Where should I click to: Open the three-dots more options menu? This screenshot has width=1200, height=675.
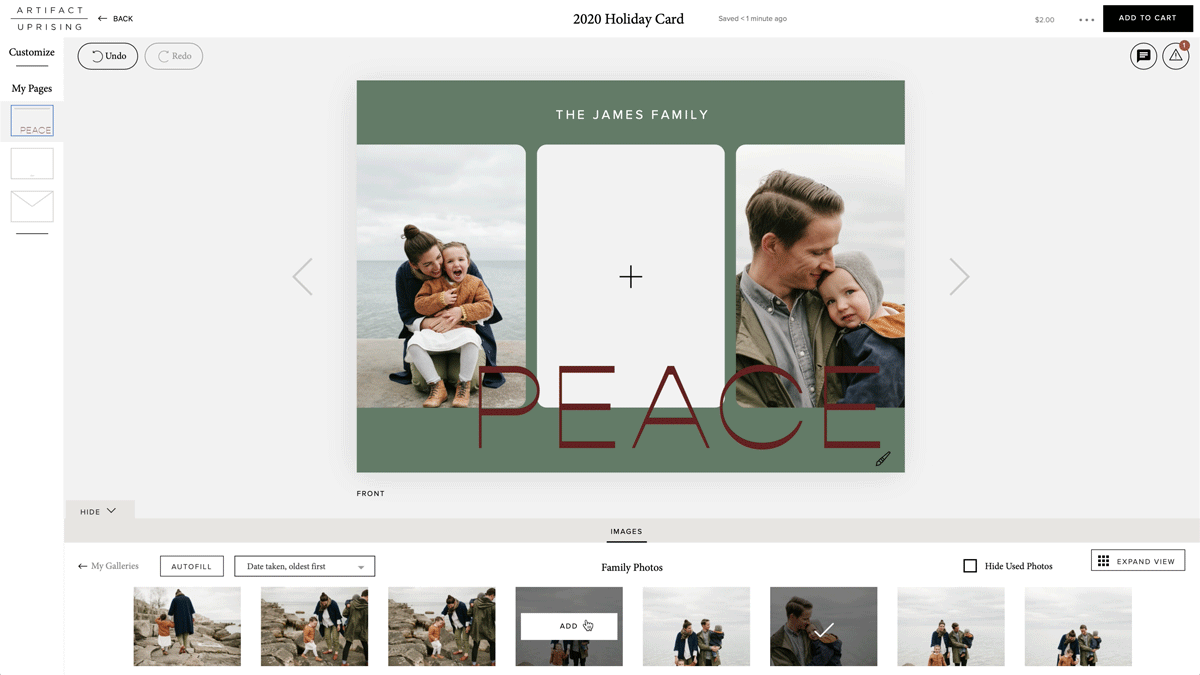pos(1087,19)
